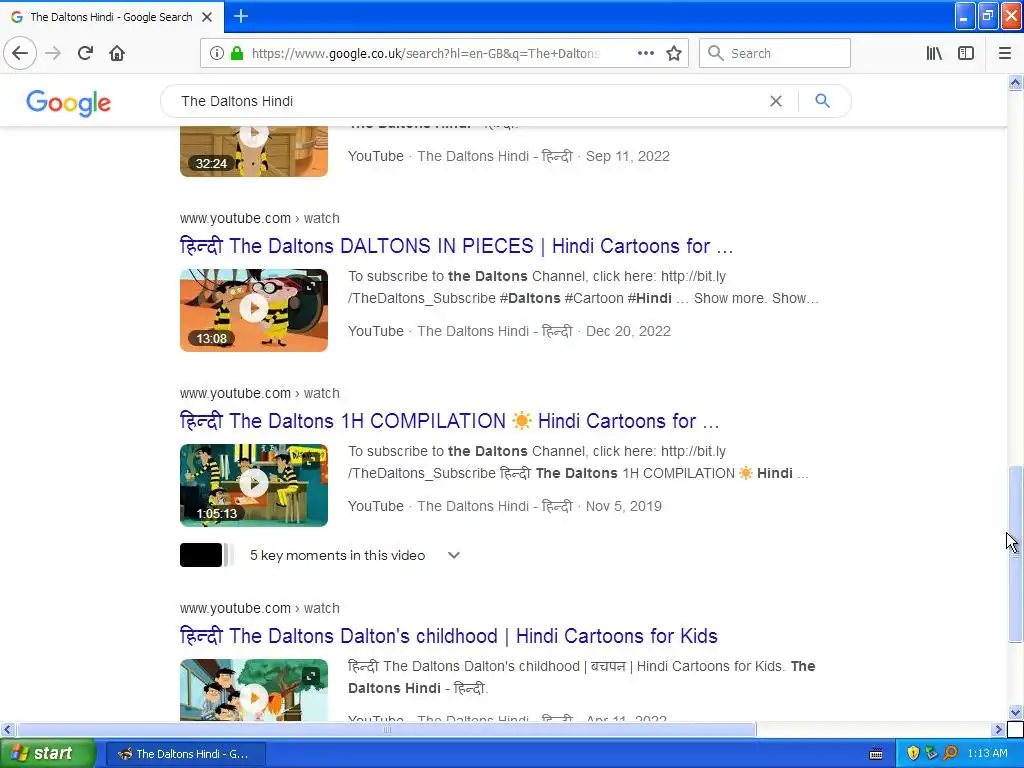Open the browser home page
The width and height of the screenshot is (1024, 768).
point(117,54)
